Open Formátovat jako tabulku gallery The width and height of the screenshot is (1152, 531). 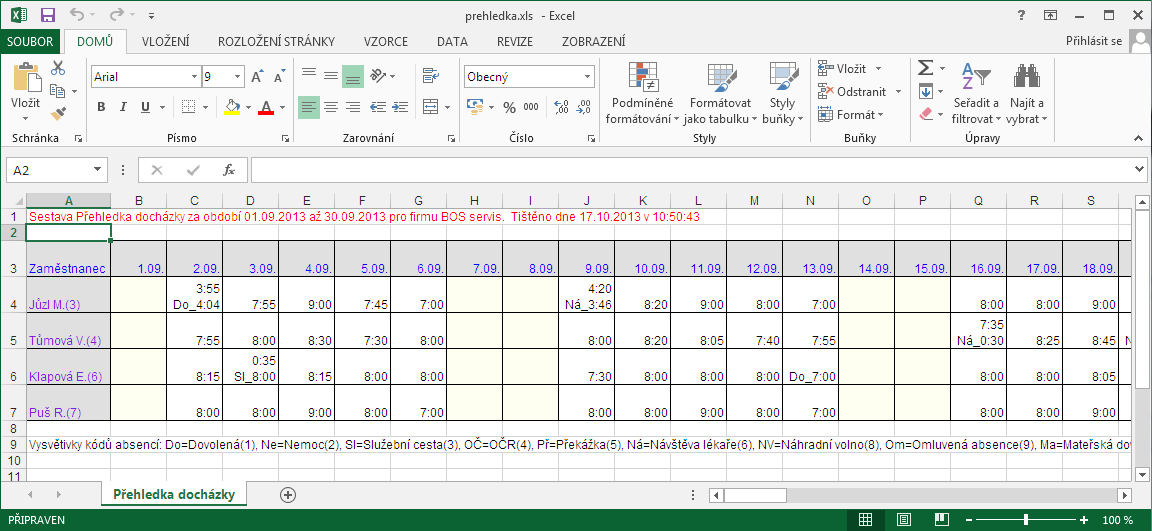pos(720,93)
